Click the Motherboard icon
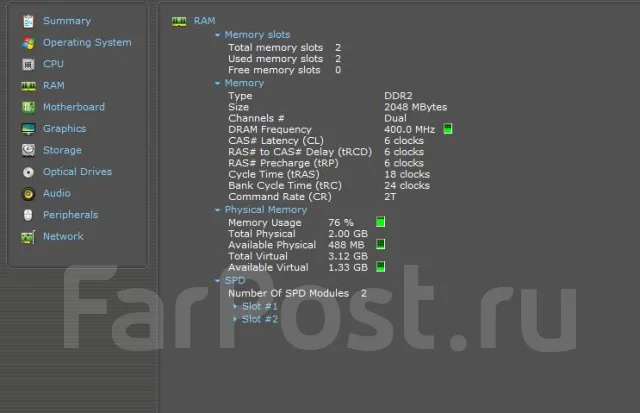This screenshot has height=413, width=640. point(28,107)
